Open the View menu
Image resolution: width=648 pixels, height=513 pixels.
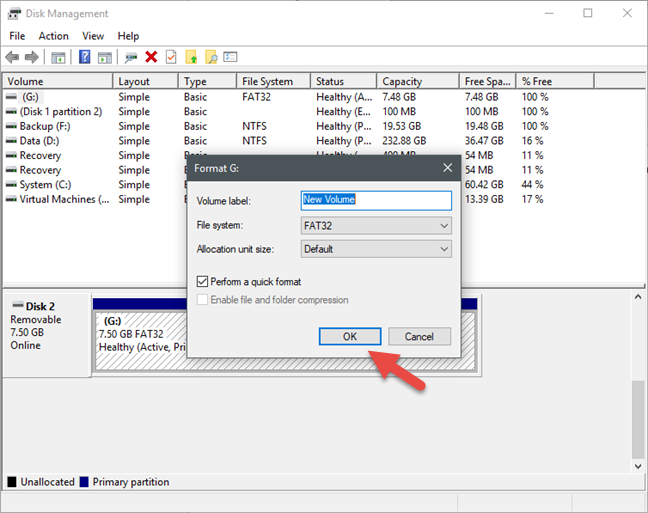click(93, 36)
